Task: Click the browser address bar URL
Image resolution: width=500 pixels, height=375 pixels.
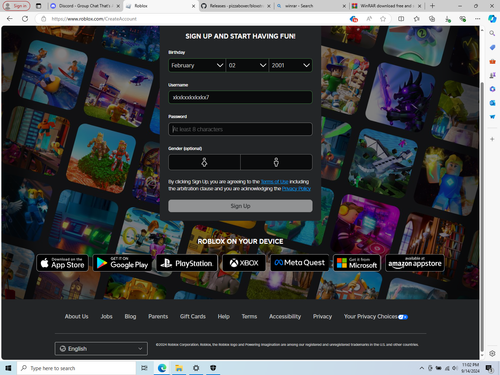Action: [x=94, y=19]
